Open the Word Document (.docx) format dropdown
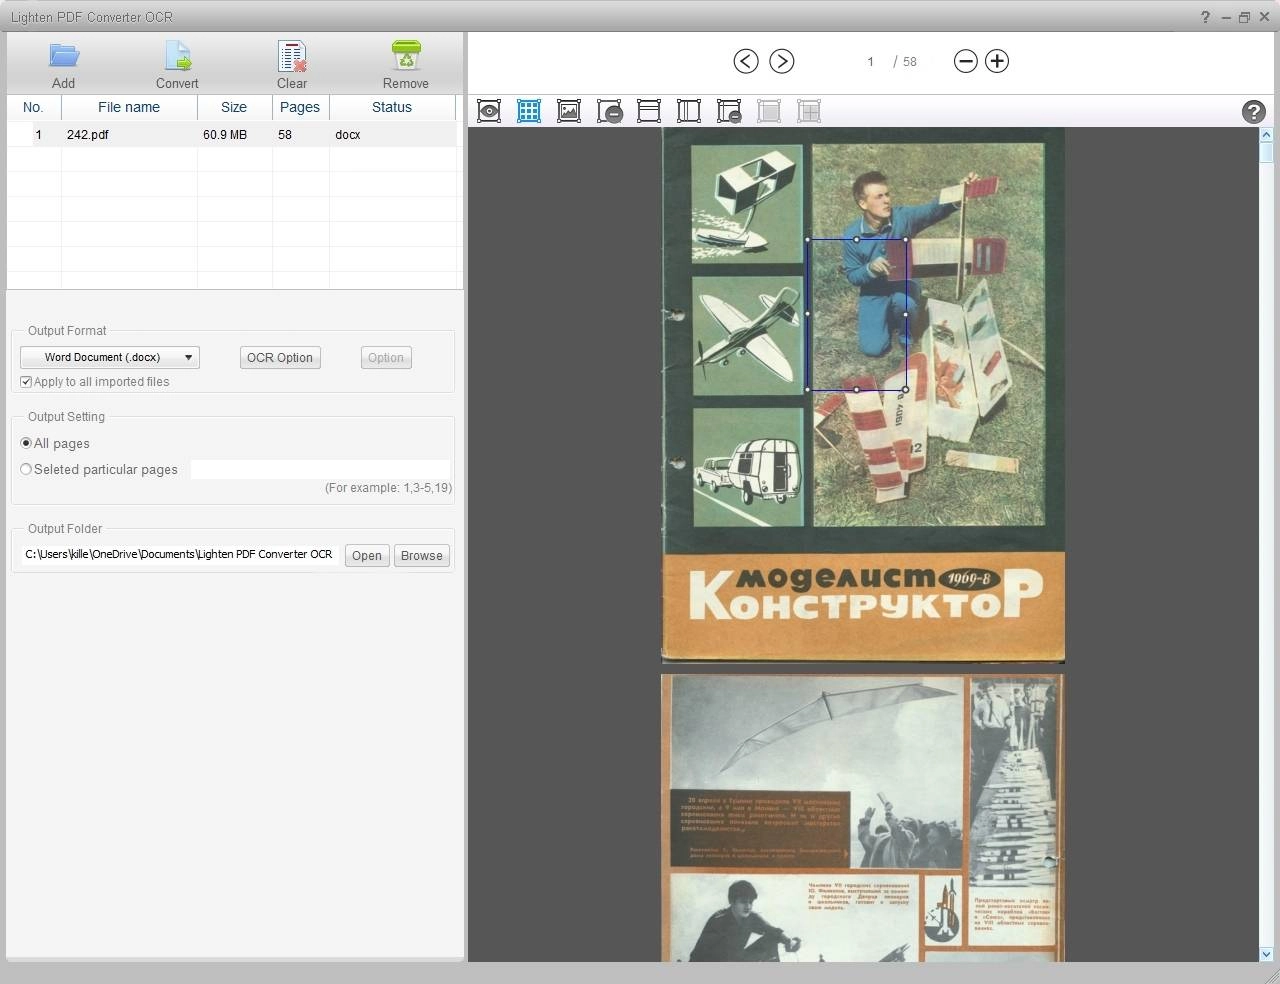The image size is (1280, 984). click(x=110, y=357)
